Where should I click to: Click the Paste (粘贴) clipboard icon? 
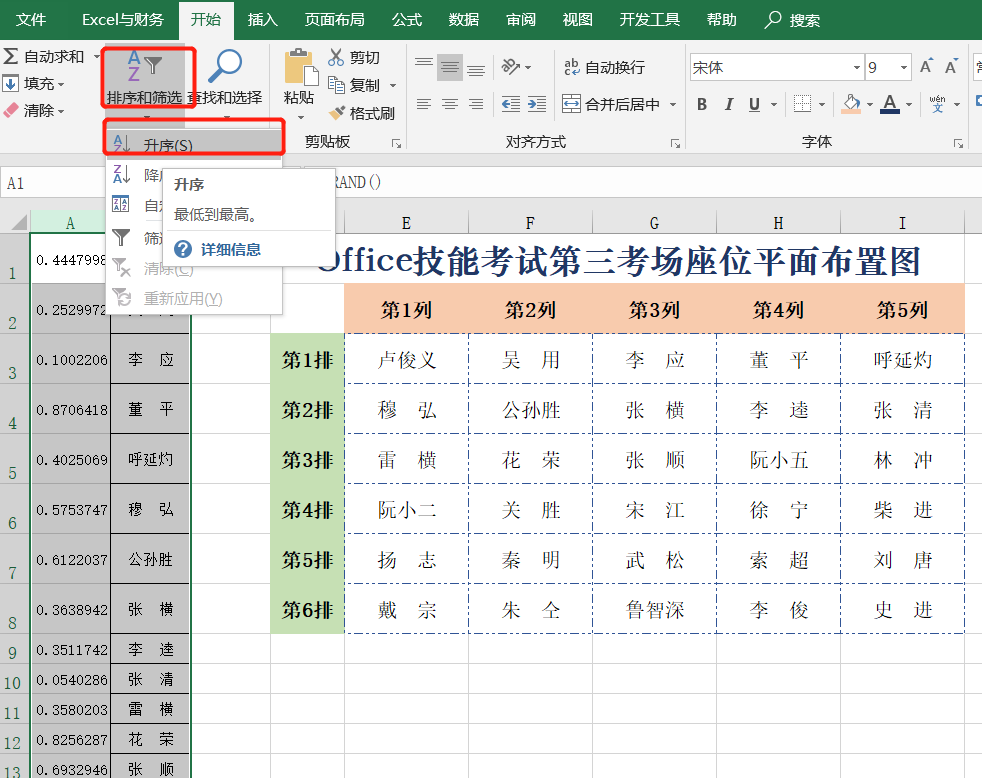pyautogui.click(x=299, y=67)
